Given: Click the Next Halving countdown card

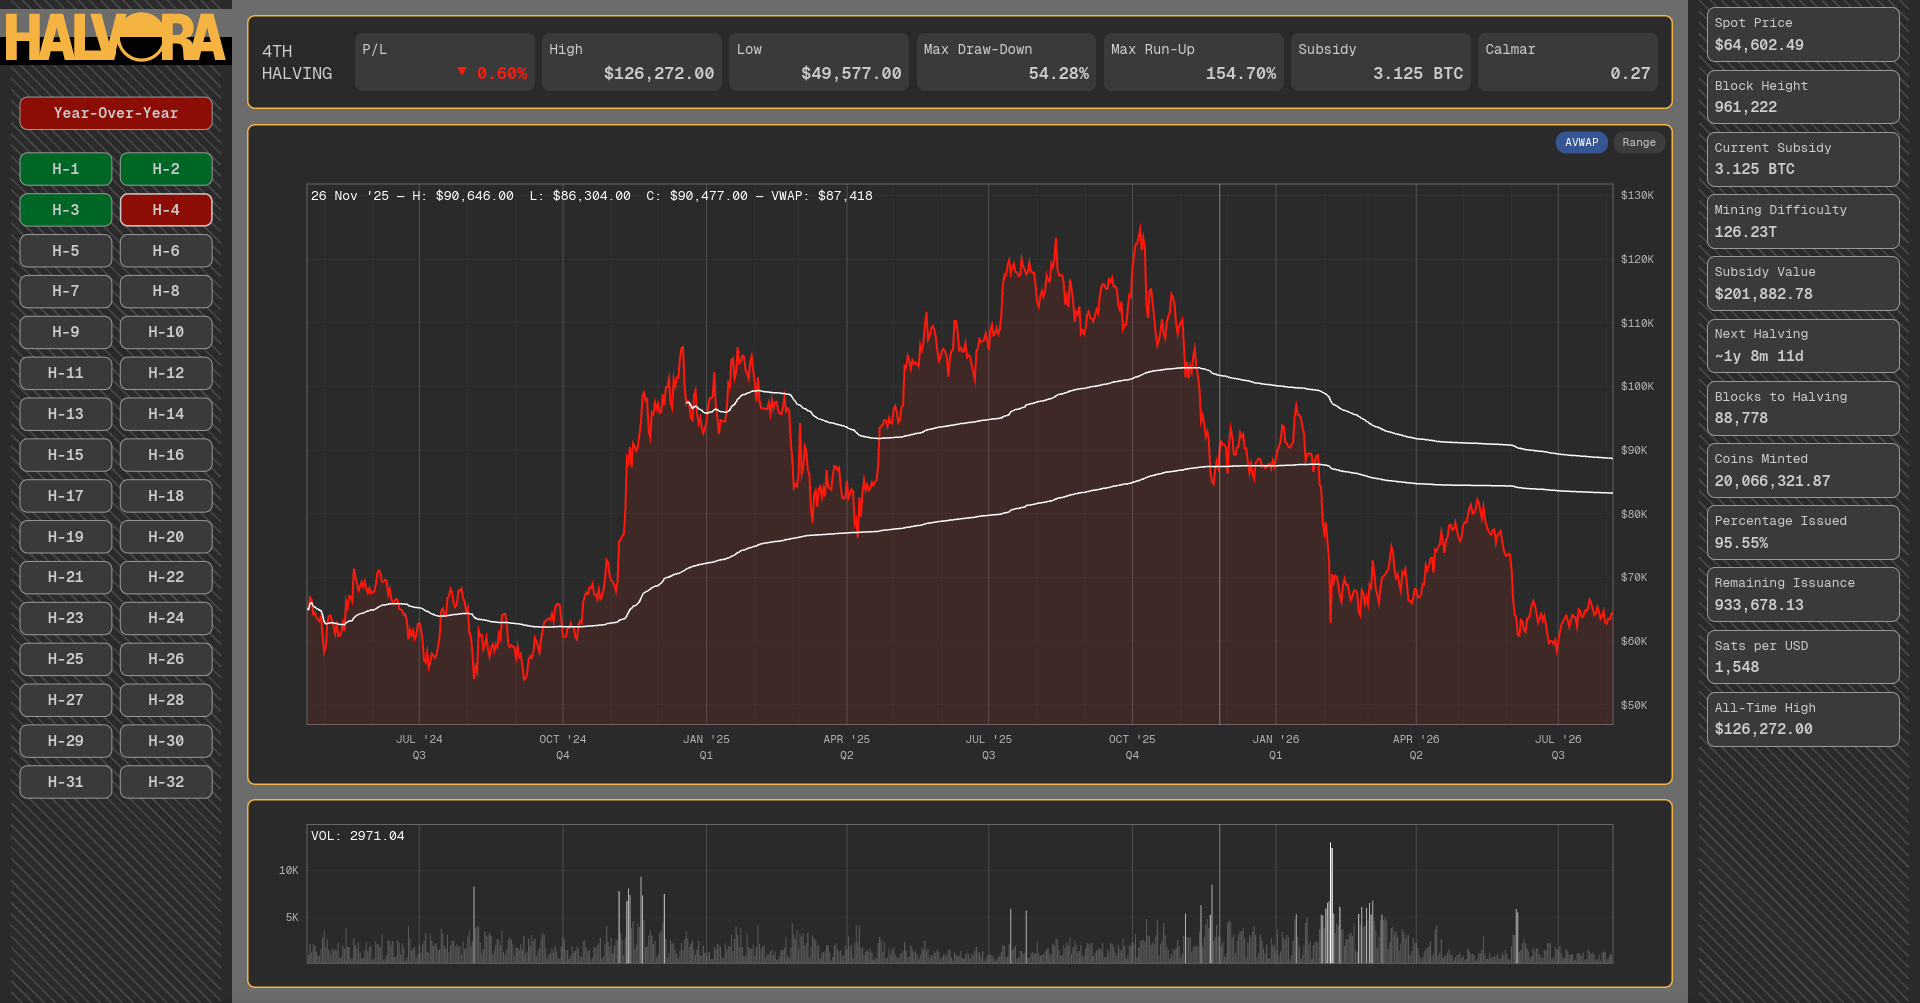Looking at the screenshot, I should [1802, 346].
